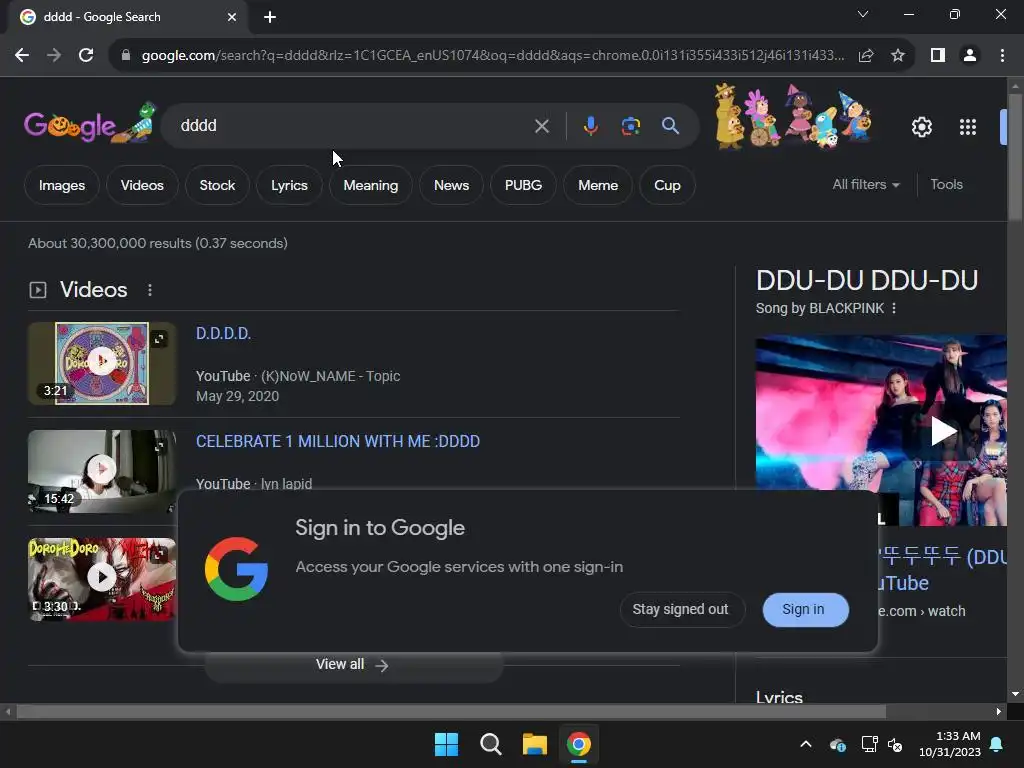Open CELEBRATE 1 MILLION WITH ME link
Viewport: 1024px width, 768px height.
point(338,441)
